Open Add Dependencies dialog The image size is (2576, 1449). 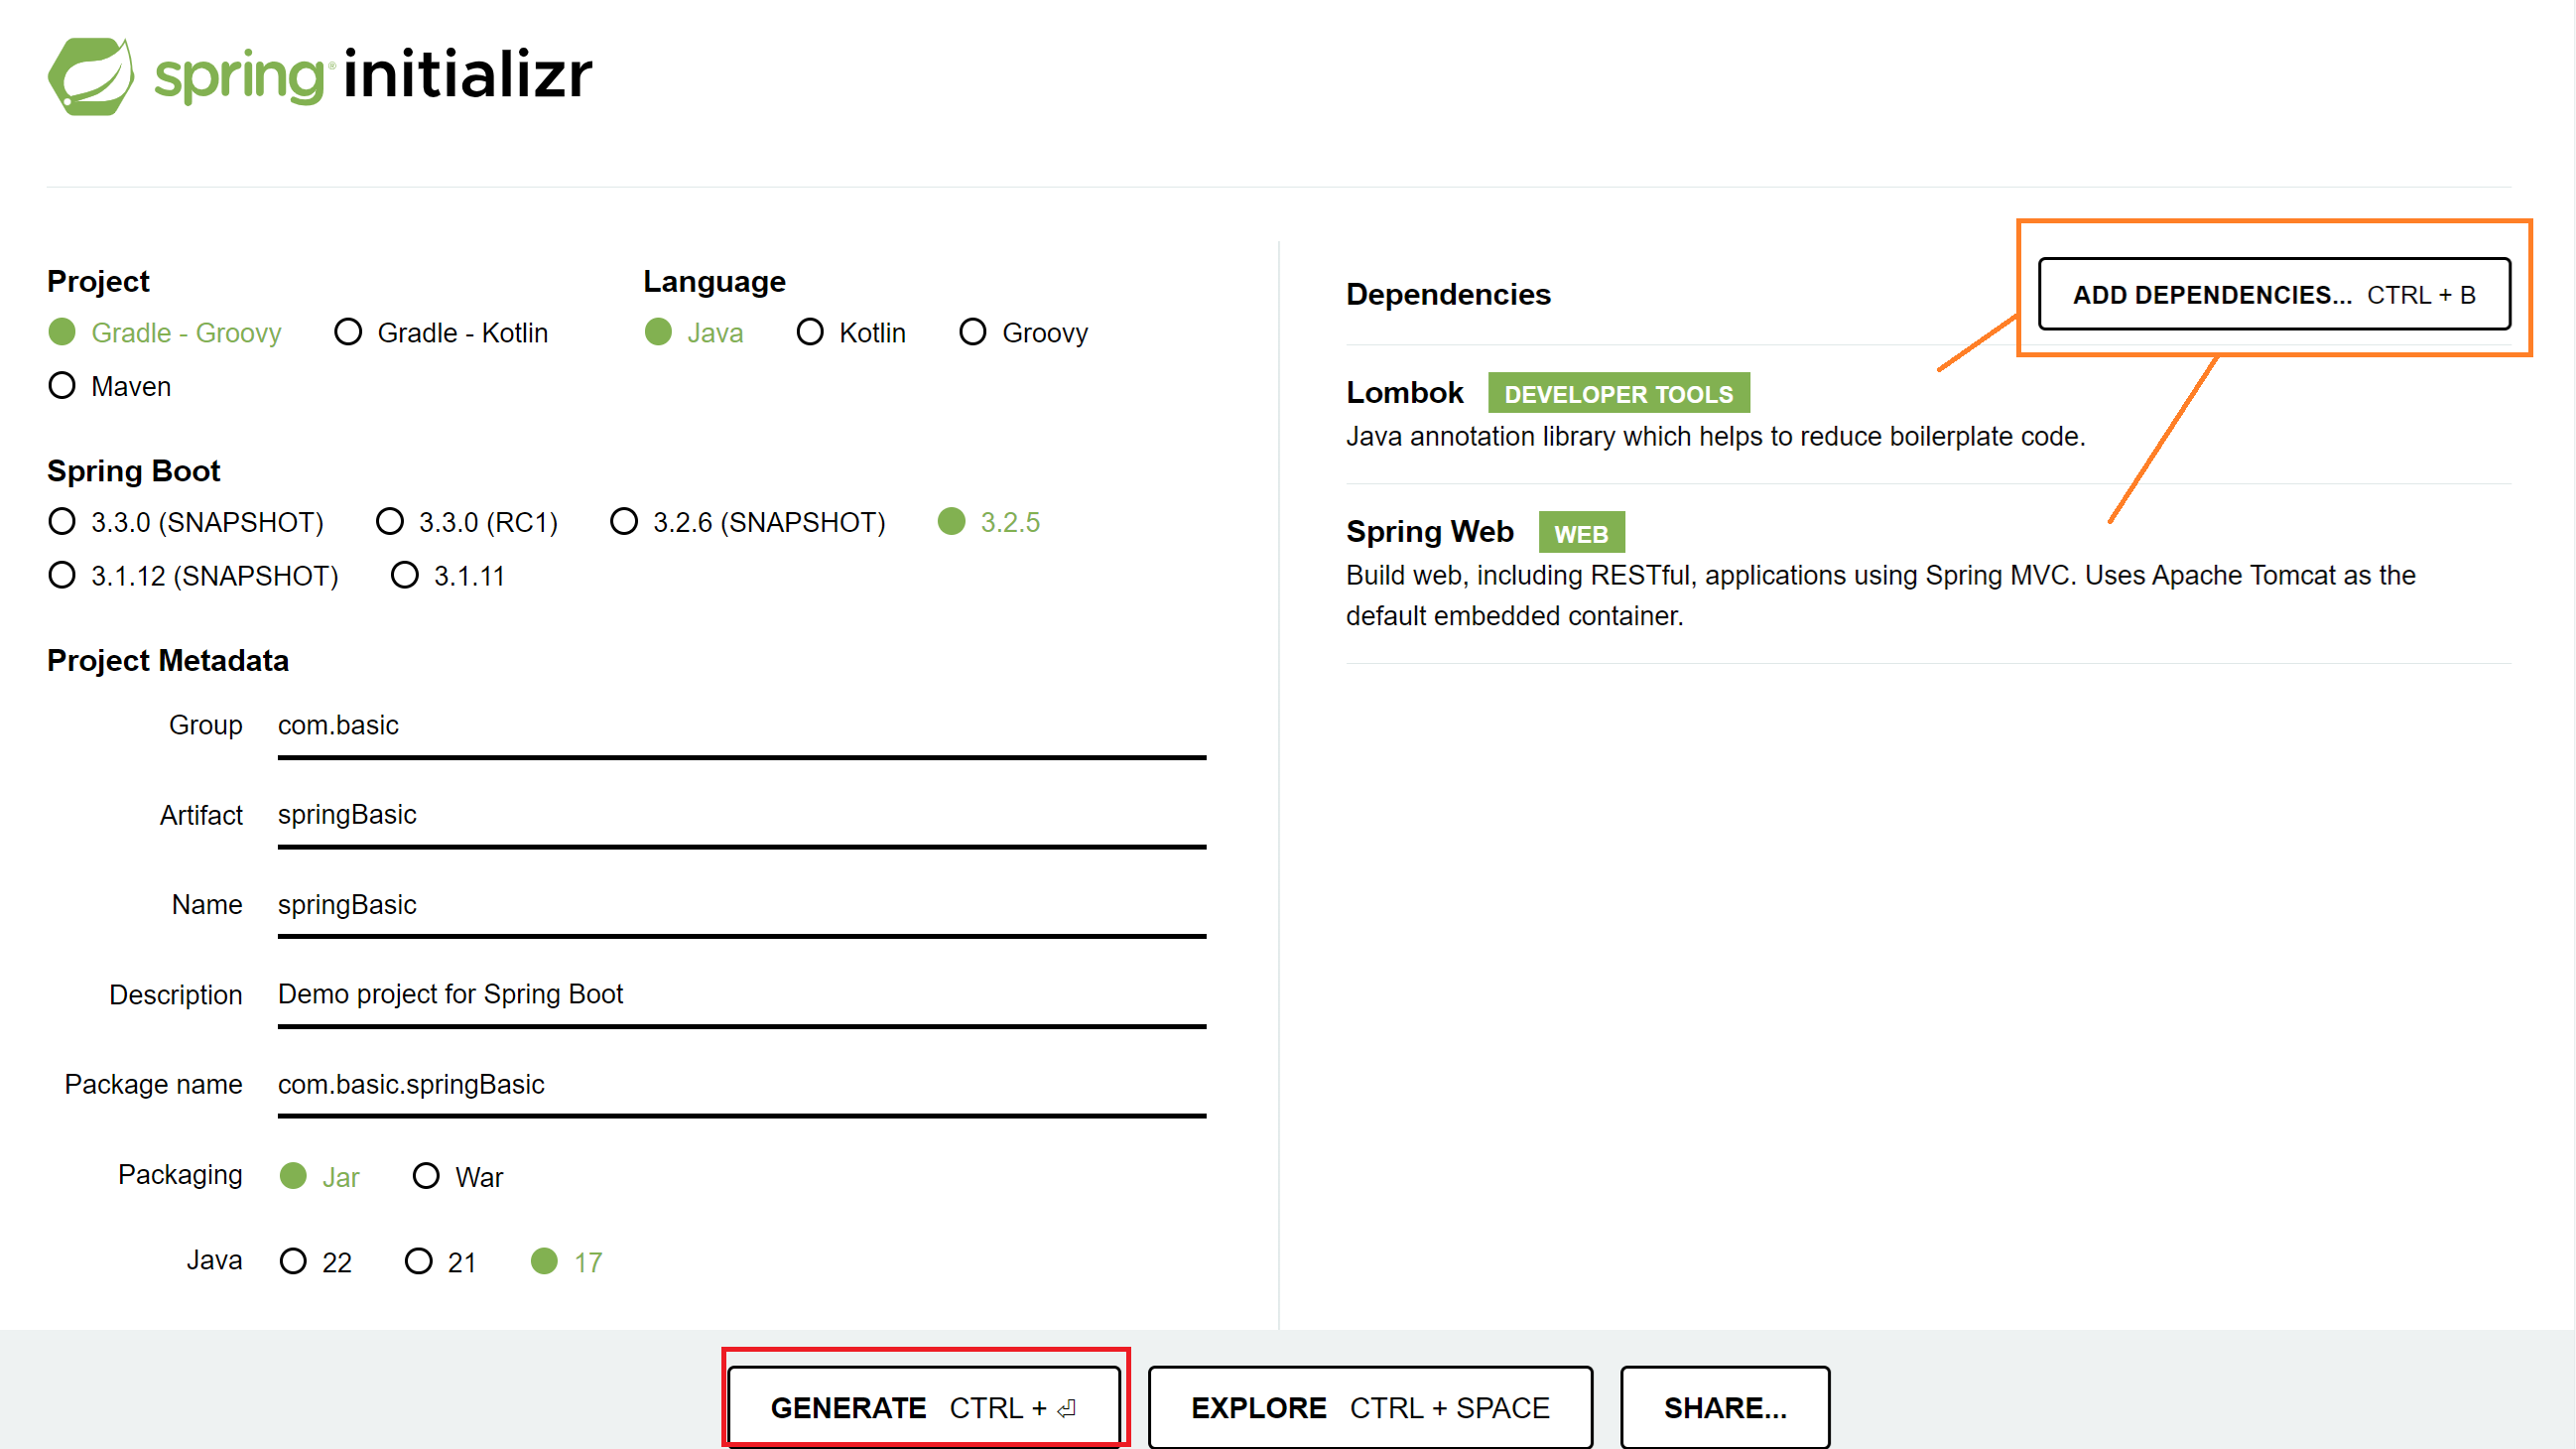click(x=2273, y=295)
